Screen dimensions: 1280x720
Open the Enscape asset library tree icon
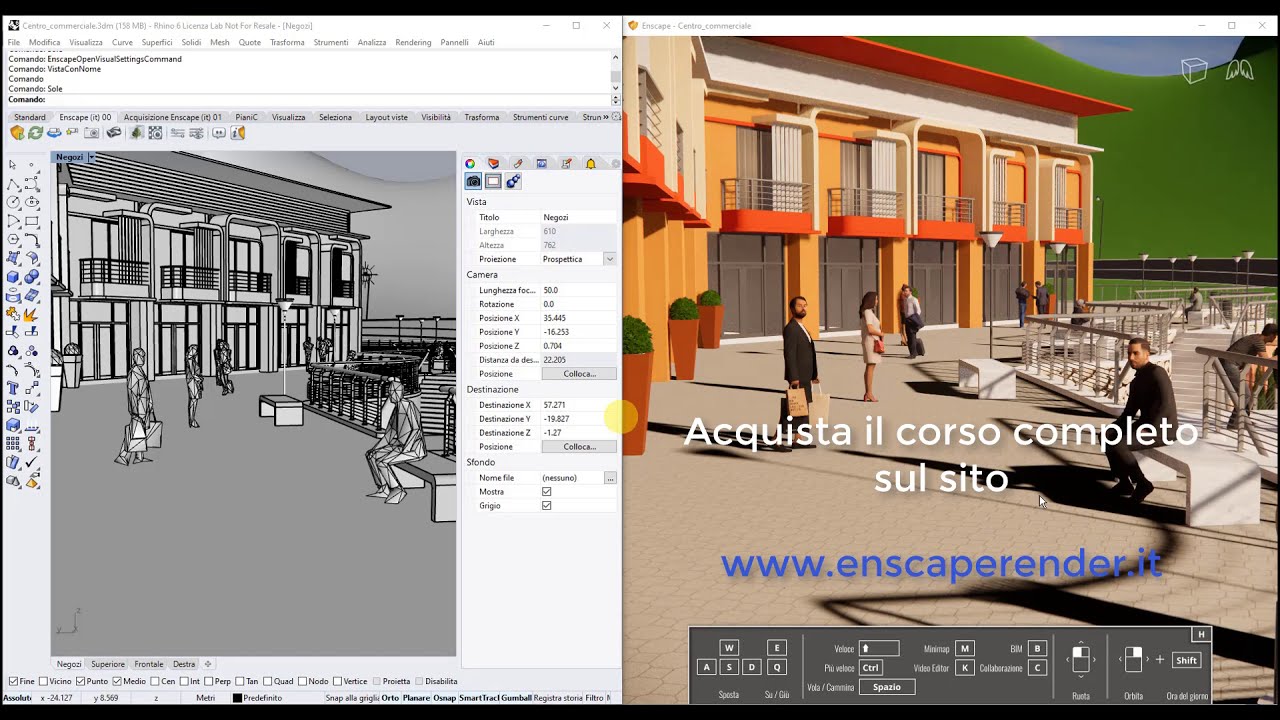[137, 133]
